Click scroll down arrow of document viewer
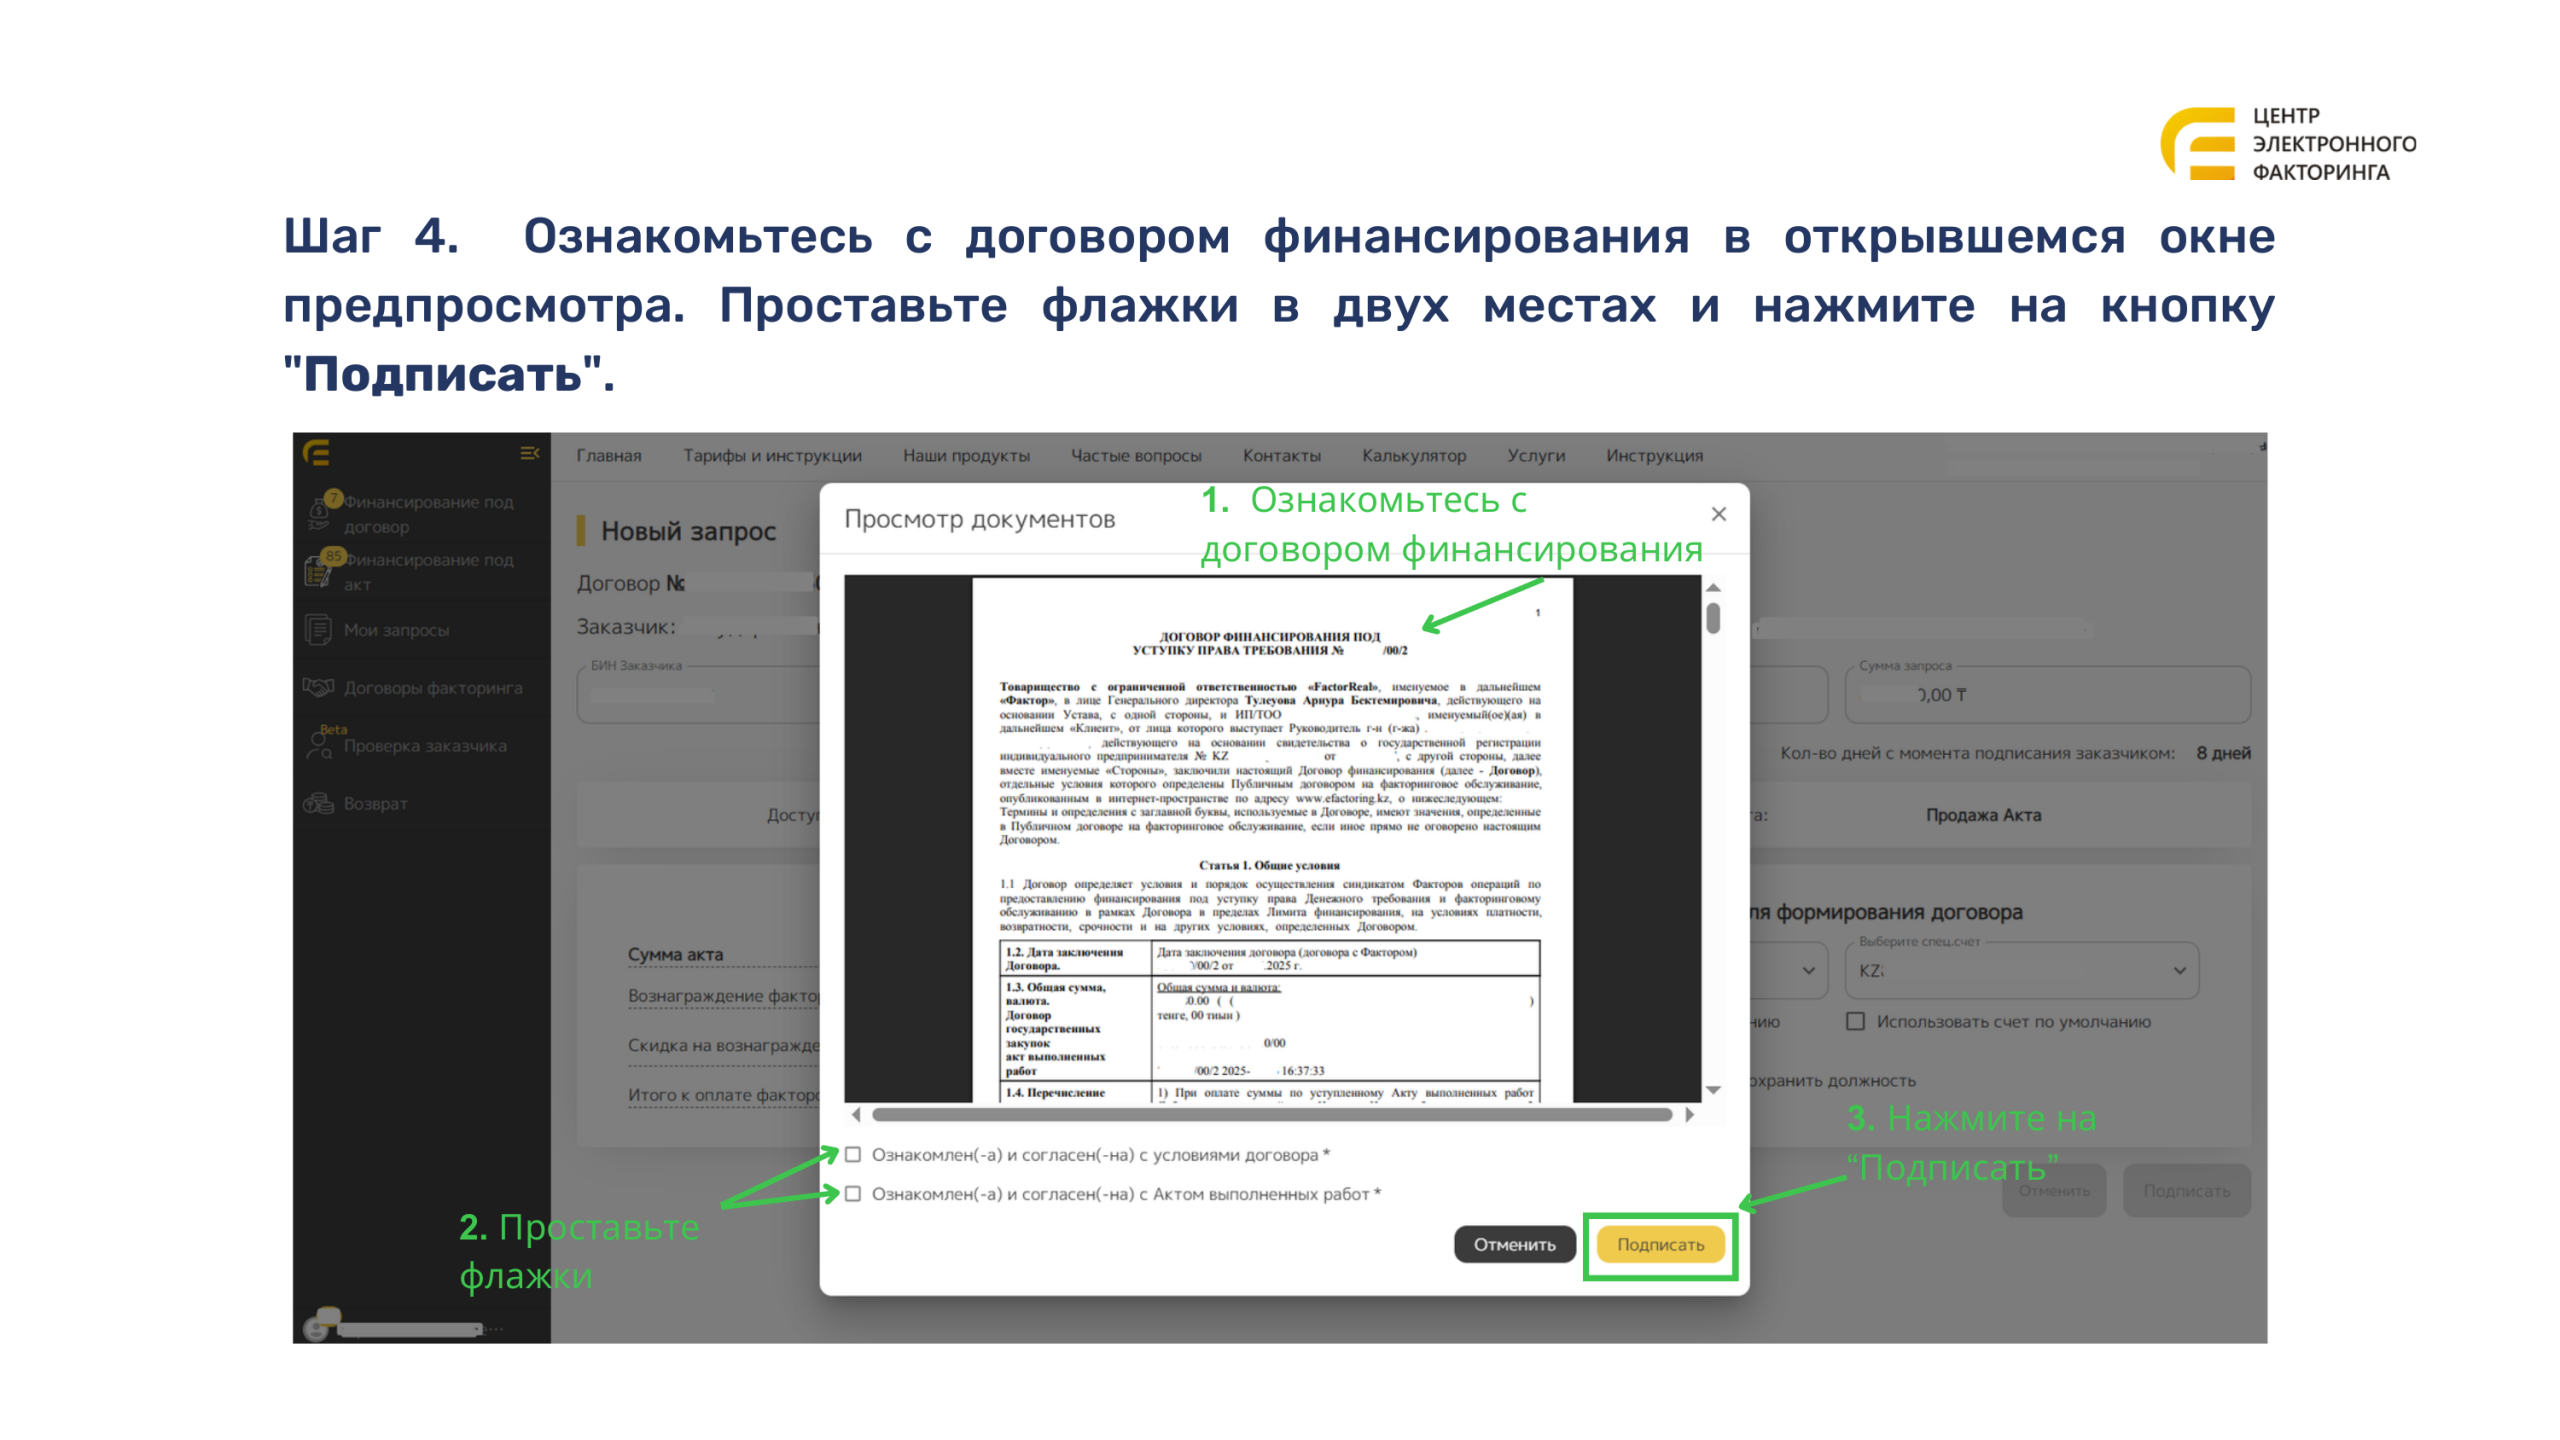This screenshot has width=2560, height=1440. 1713,1090
